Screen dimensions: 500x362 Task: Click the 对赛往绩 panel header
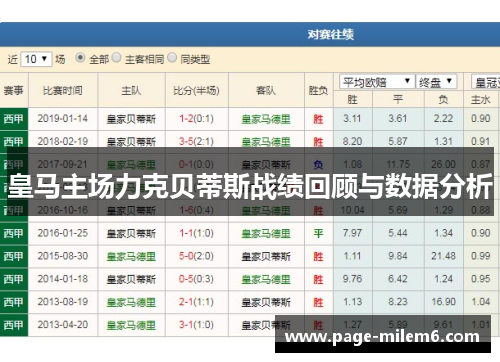250,34
